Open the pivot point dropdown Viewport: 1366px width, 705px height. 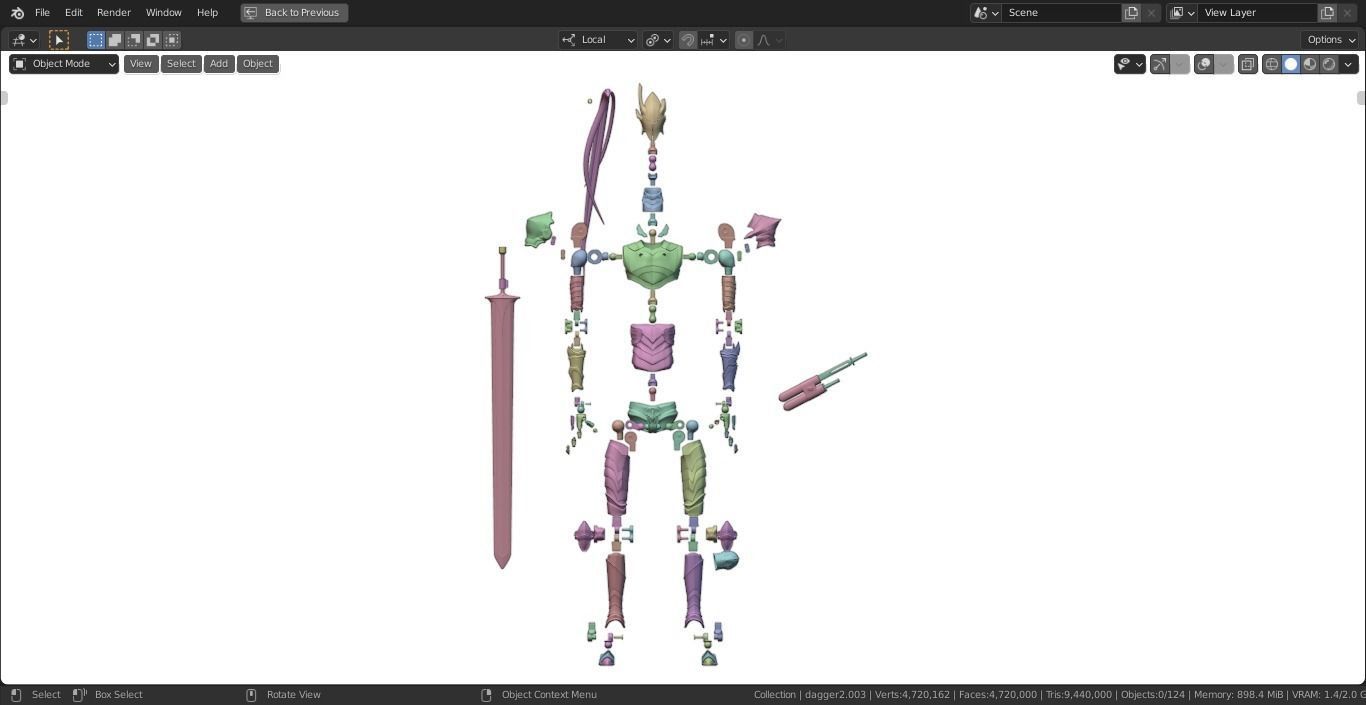657,40
